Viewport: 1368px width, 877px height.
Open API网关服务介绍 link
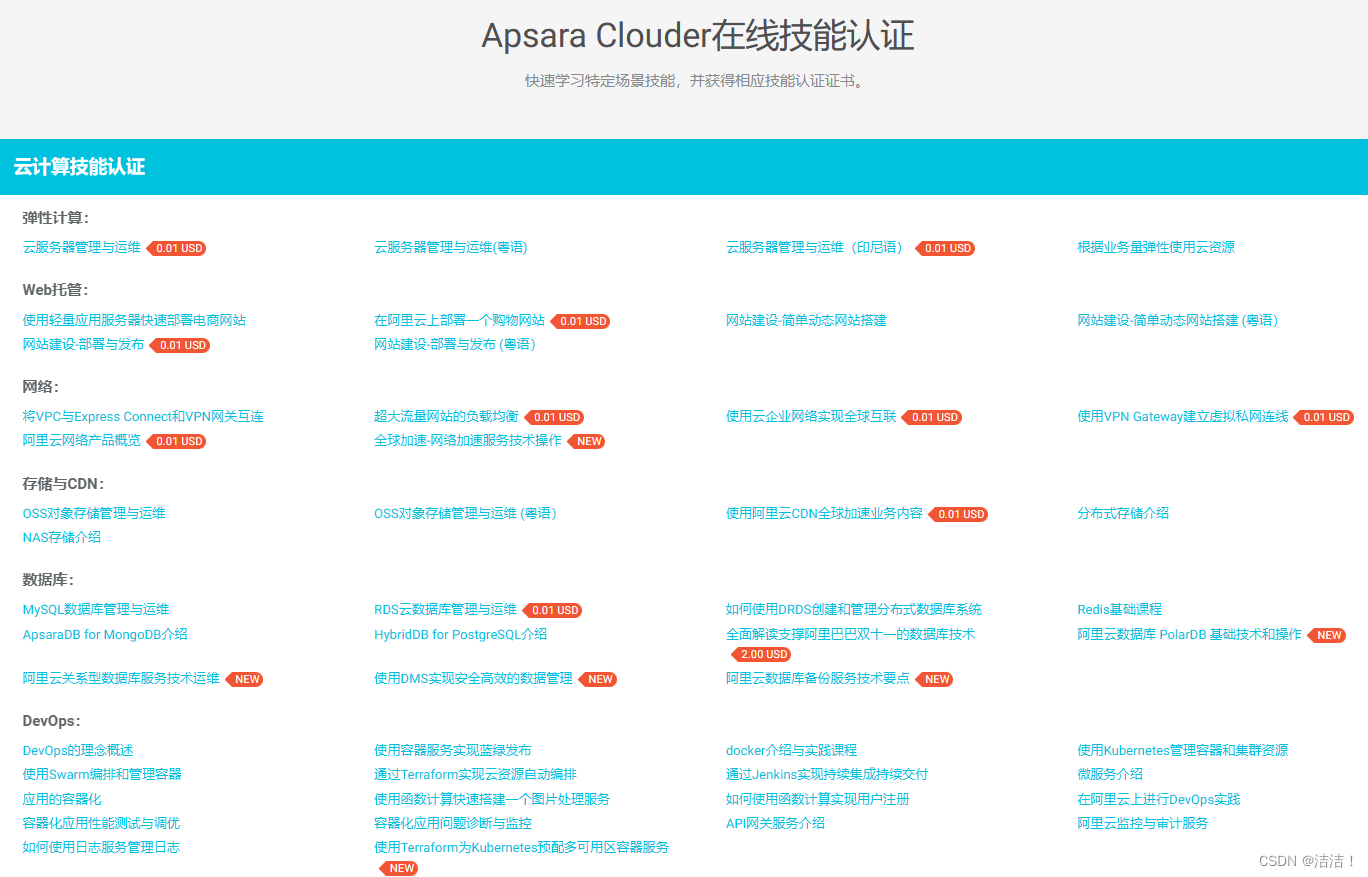pos(775,823)
